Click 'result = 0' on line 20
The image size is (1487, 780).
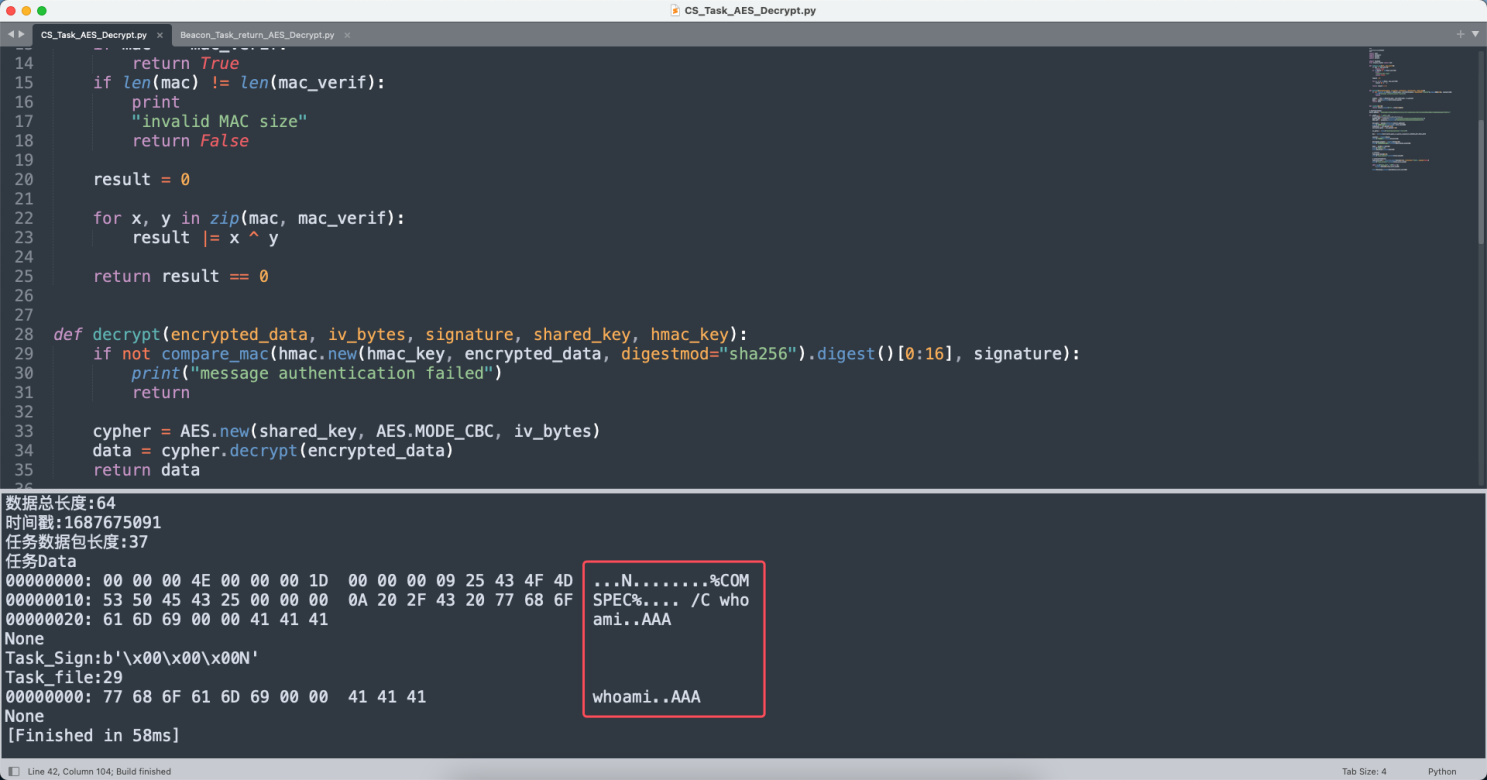click(141, 179)
